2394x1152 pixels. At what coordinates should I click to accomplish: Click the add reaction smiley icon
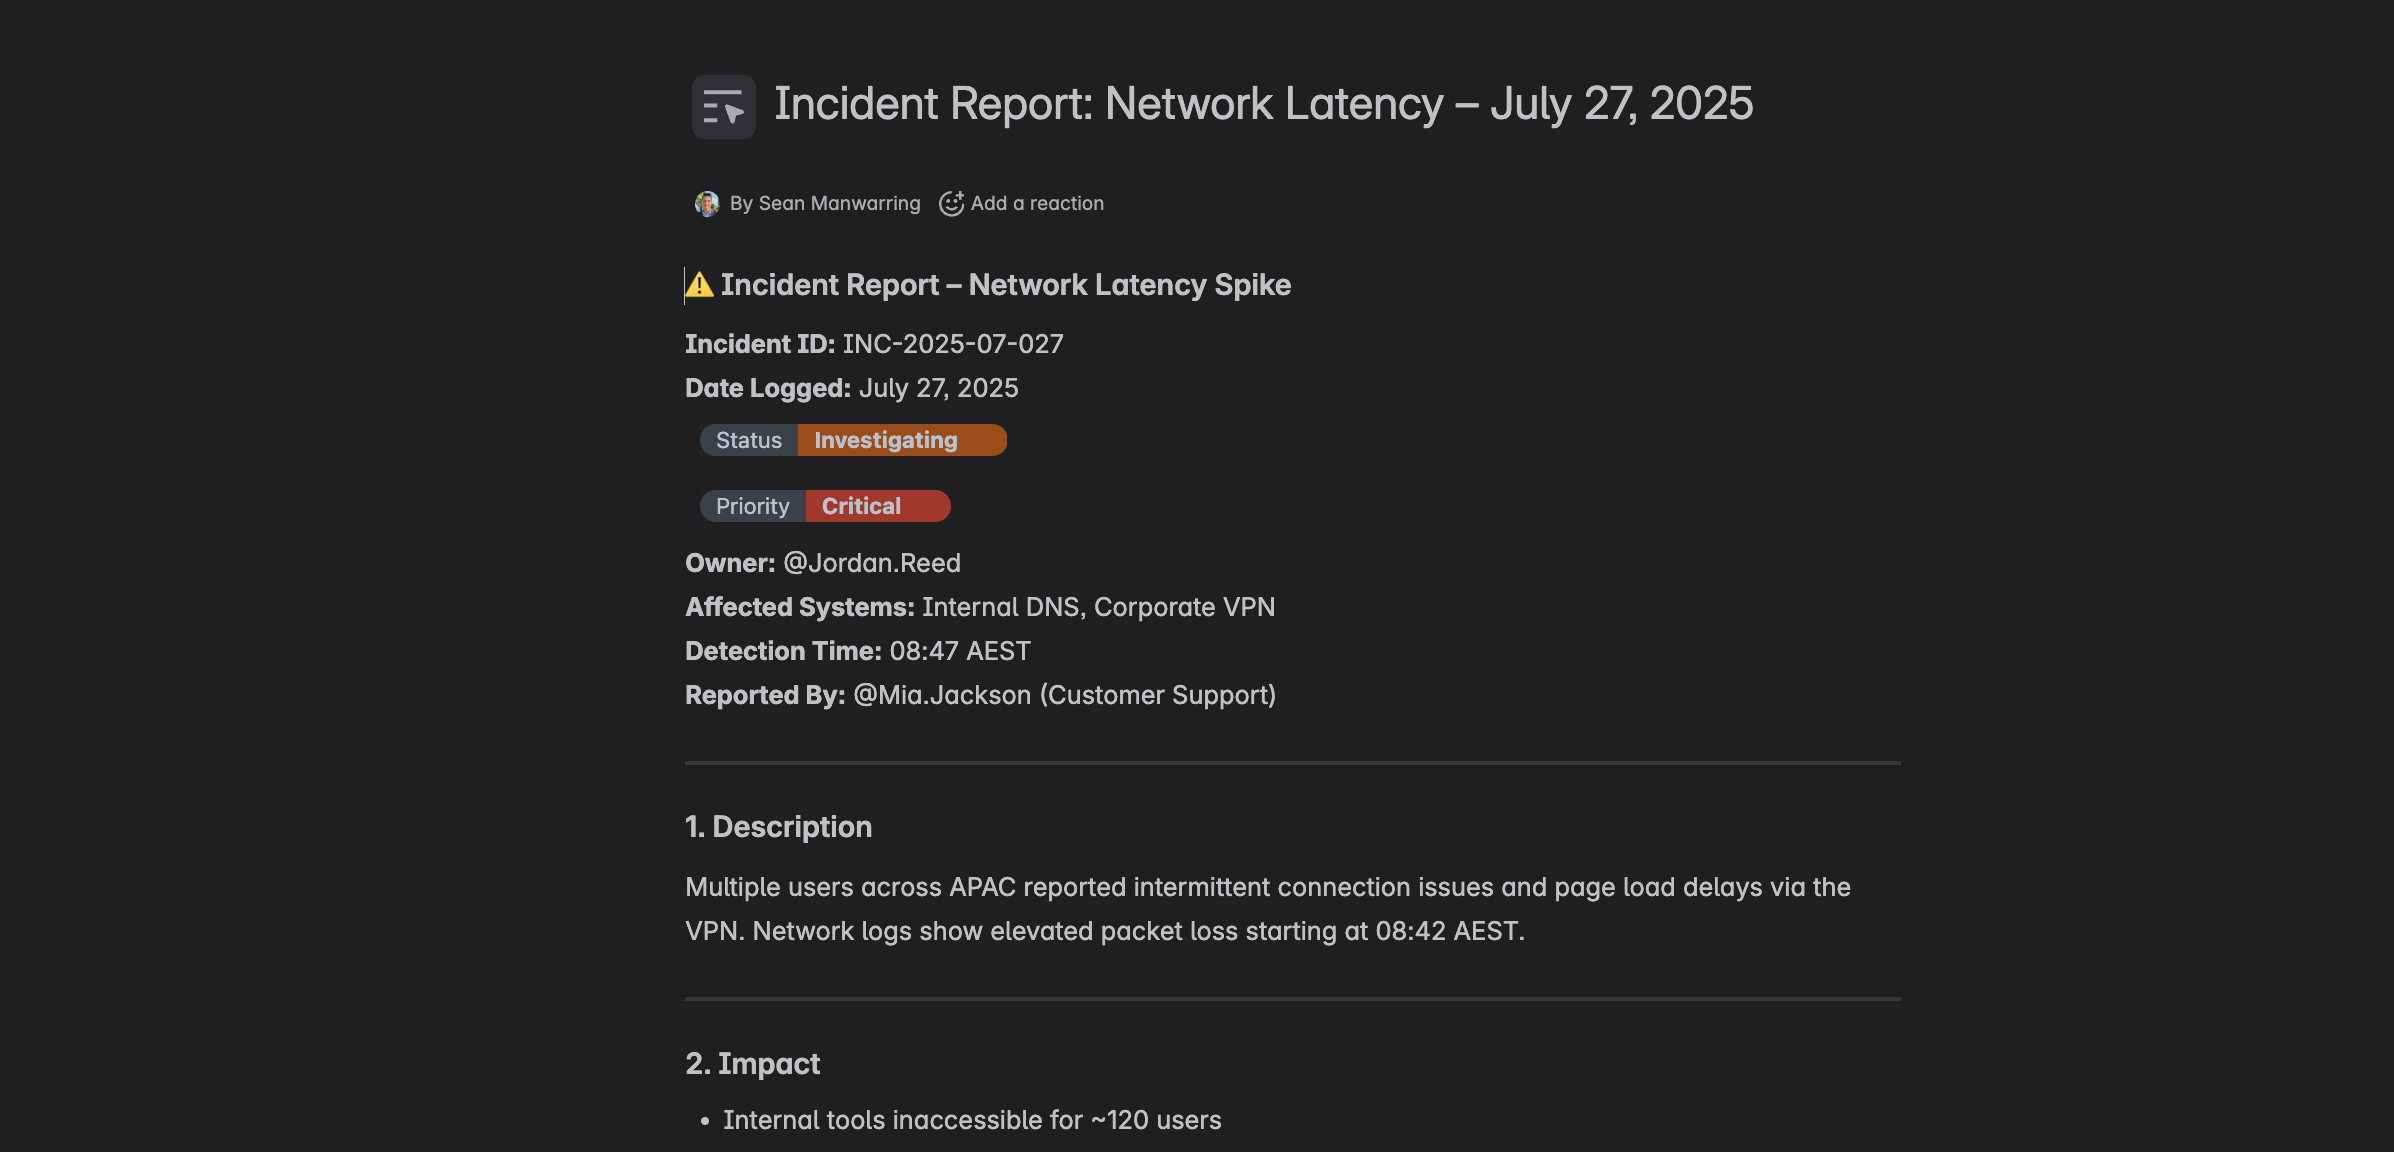pos(951,204)
